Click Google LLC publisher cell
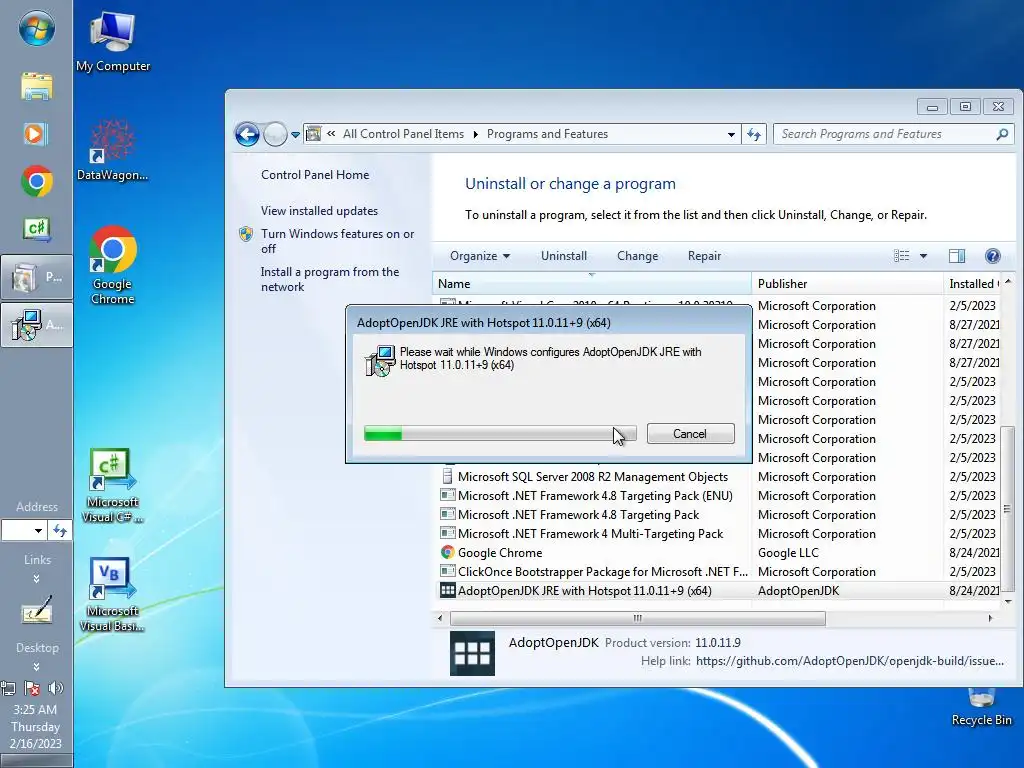 click(788, 552)
